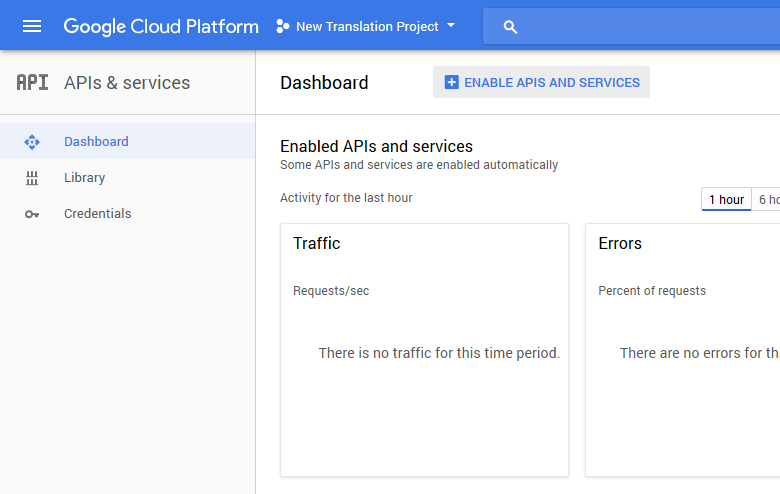780x494 pixels.
Task: Click the Activity for the last hour text
Action: click(346, 198)
